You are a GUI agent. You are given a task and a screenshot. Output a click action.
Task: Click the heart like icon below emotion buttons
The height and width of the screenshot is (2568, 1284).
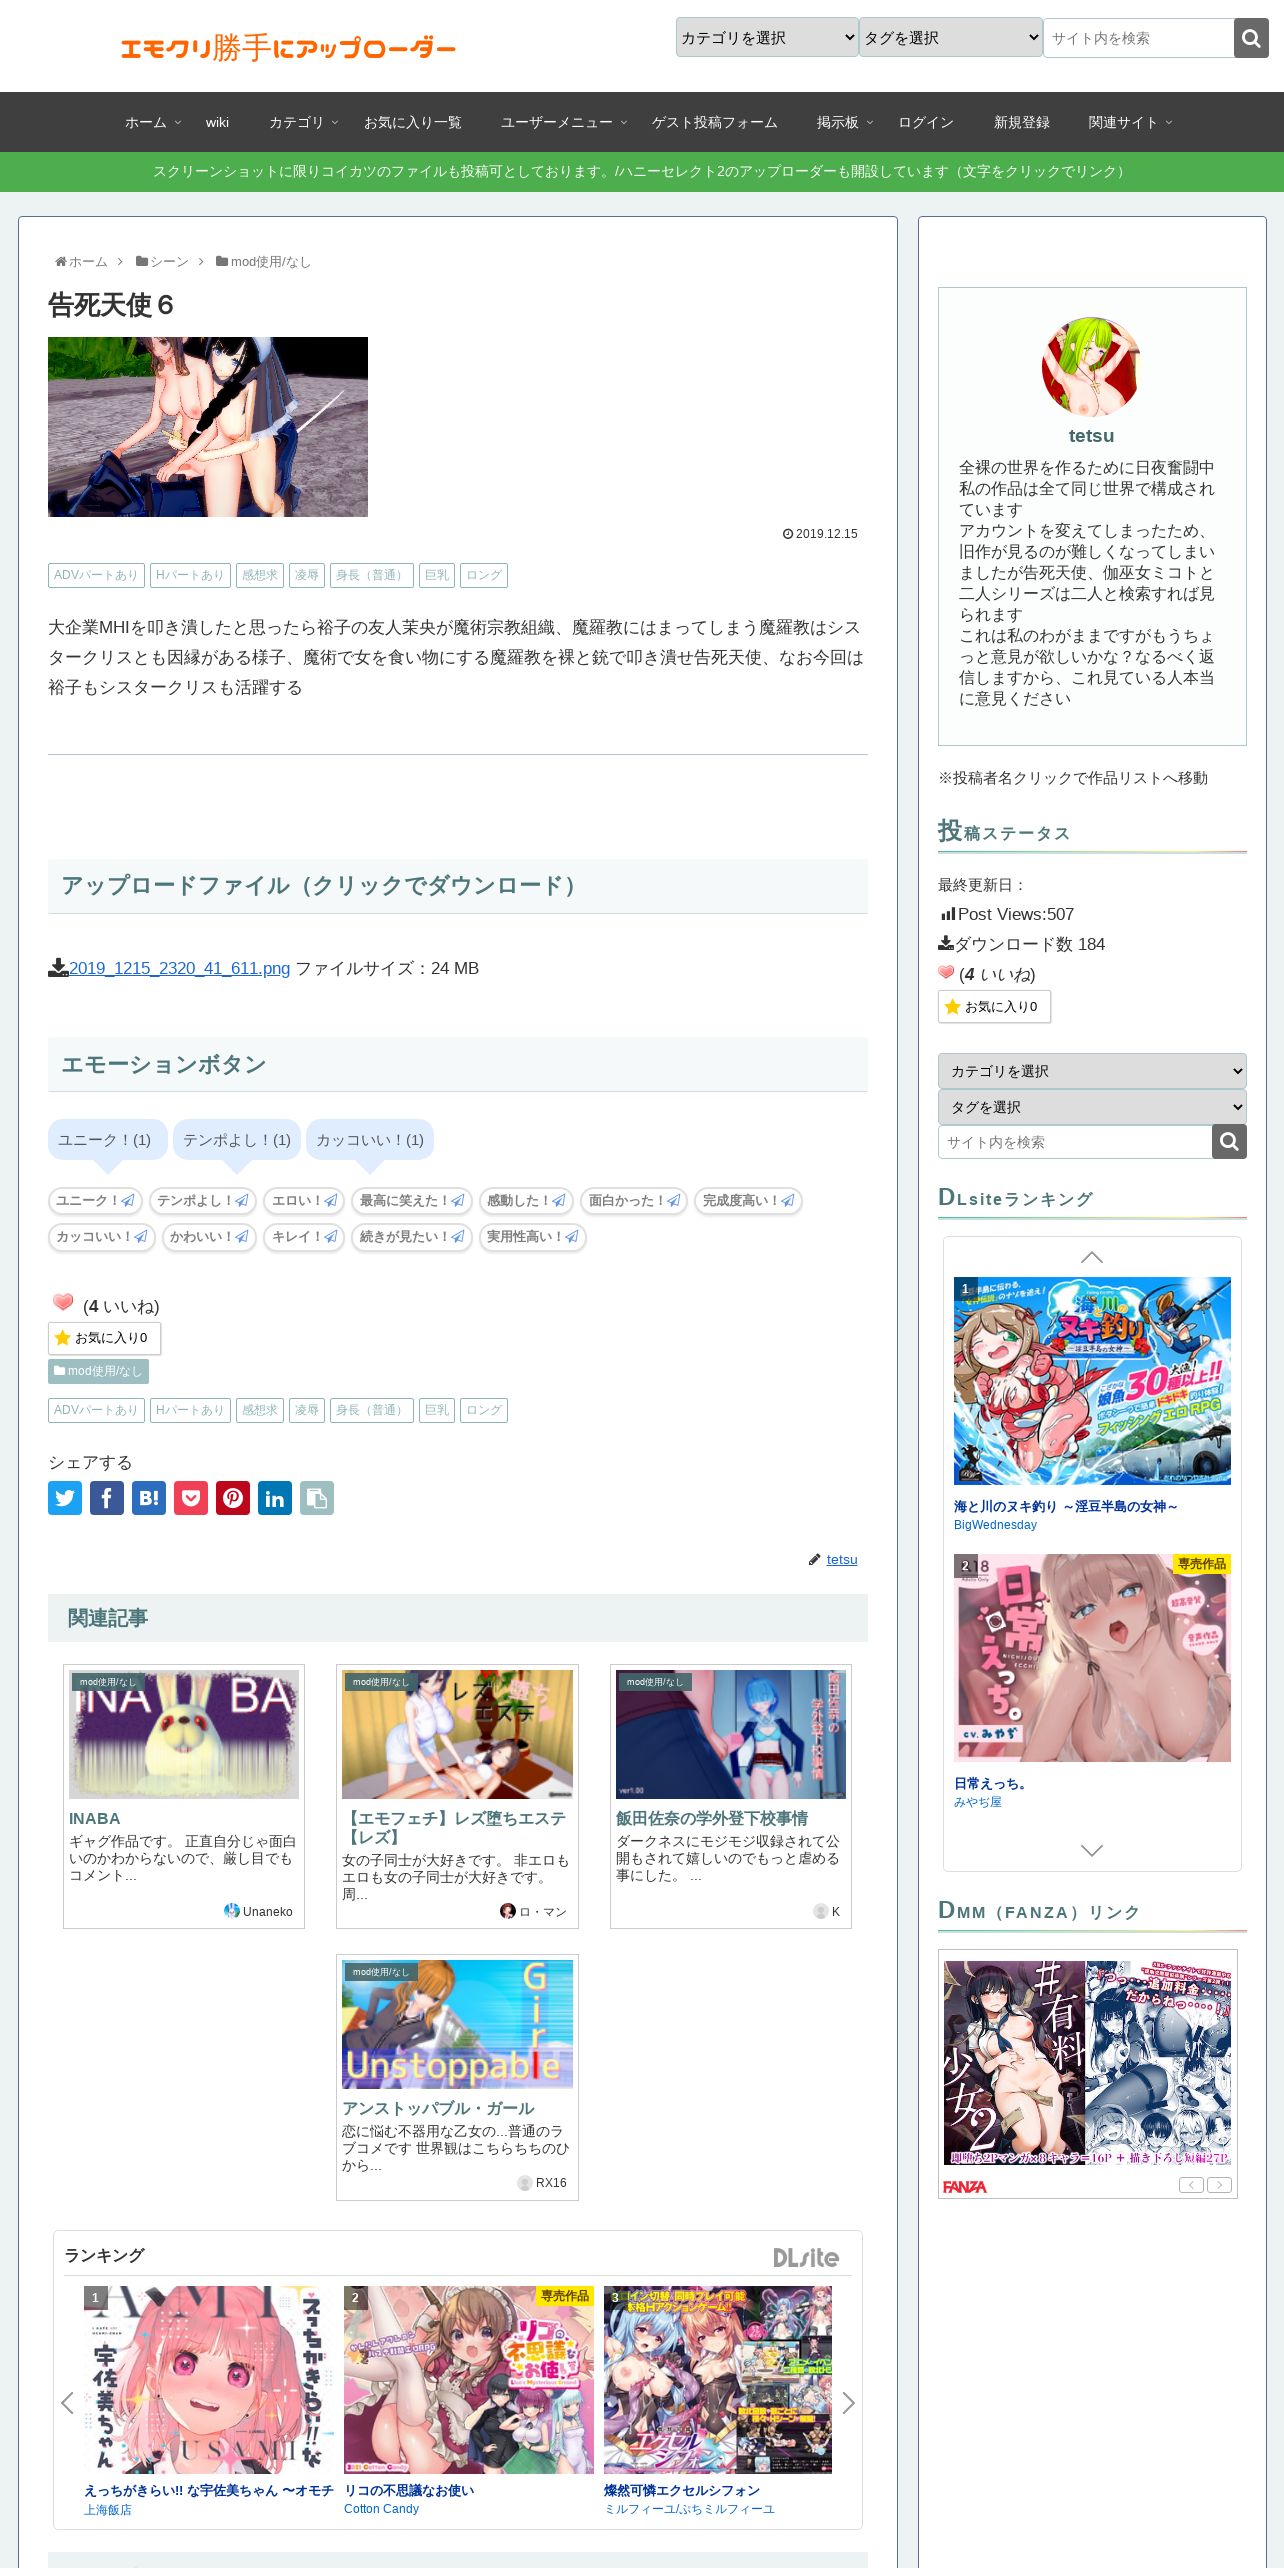pos(63,1302)
